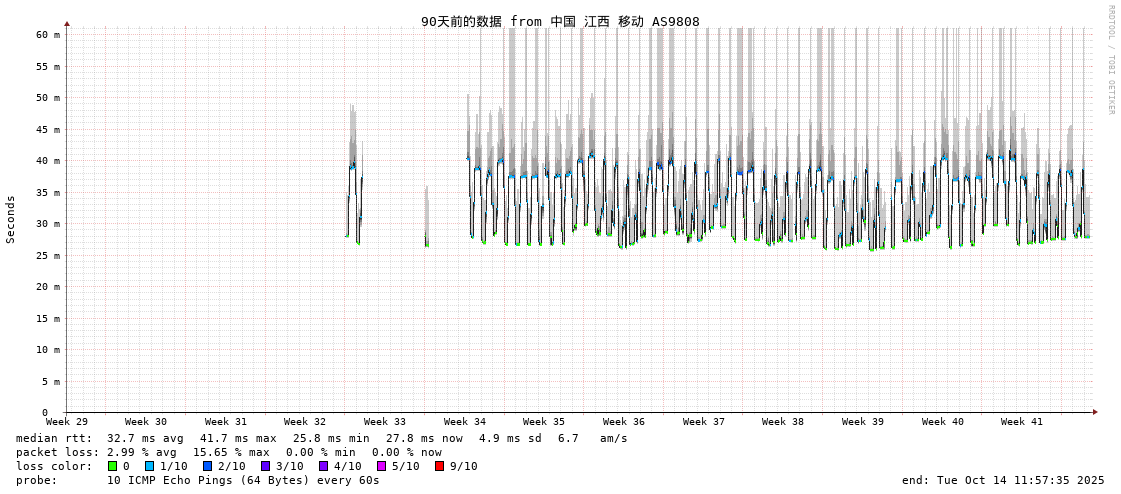Image resolution: width=1121 pixels, height=494 pixels.
Task: Click the RRDTOOL / TOBI OETIKER watermark
Action: click(1110, 60)
